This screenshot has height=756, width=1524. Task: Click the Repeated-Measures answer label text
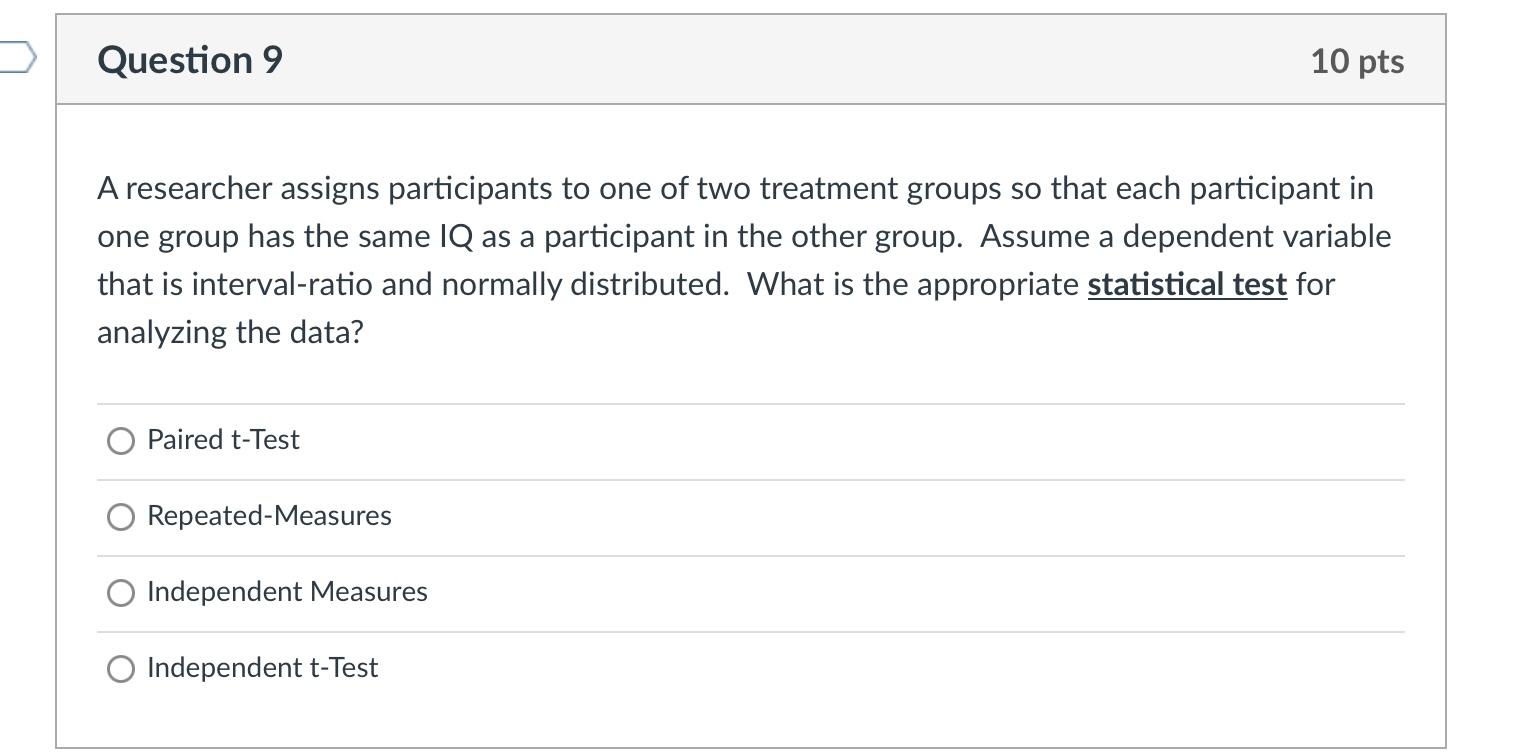(x=268, y=516)
